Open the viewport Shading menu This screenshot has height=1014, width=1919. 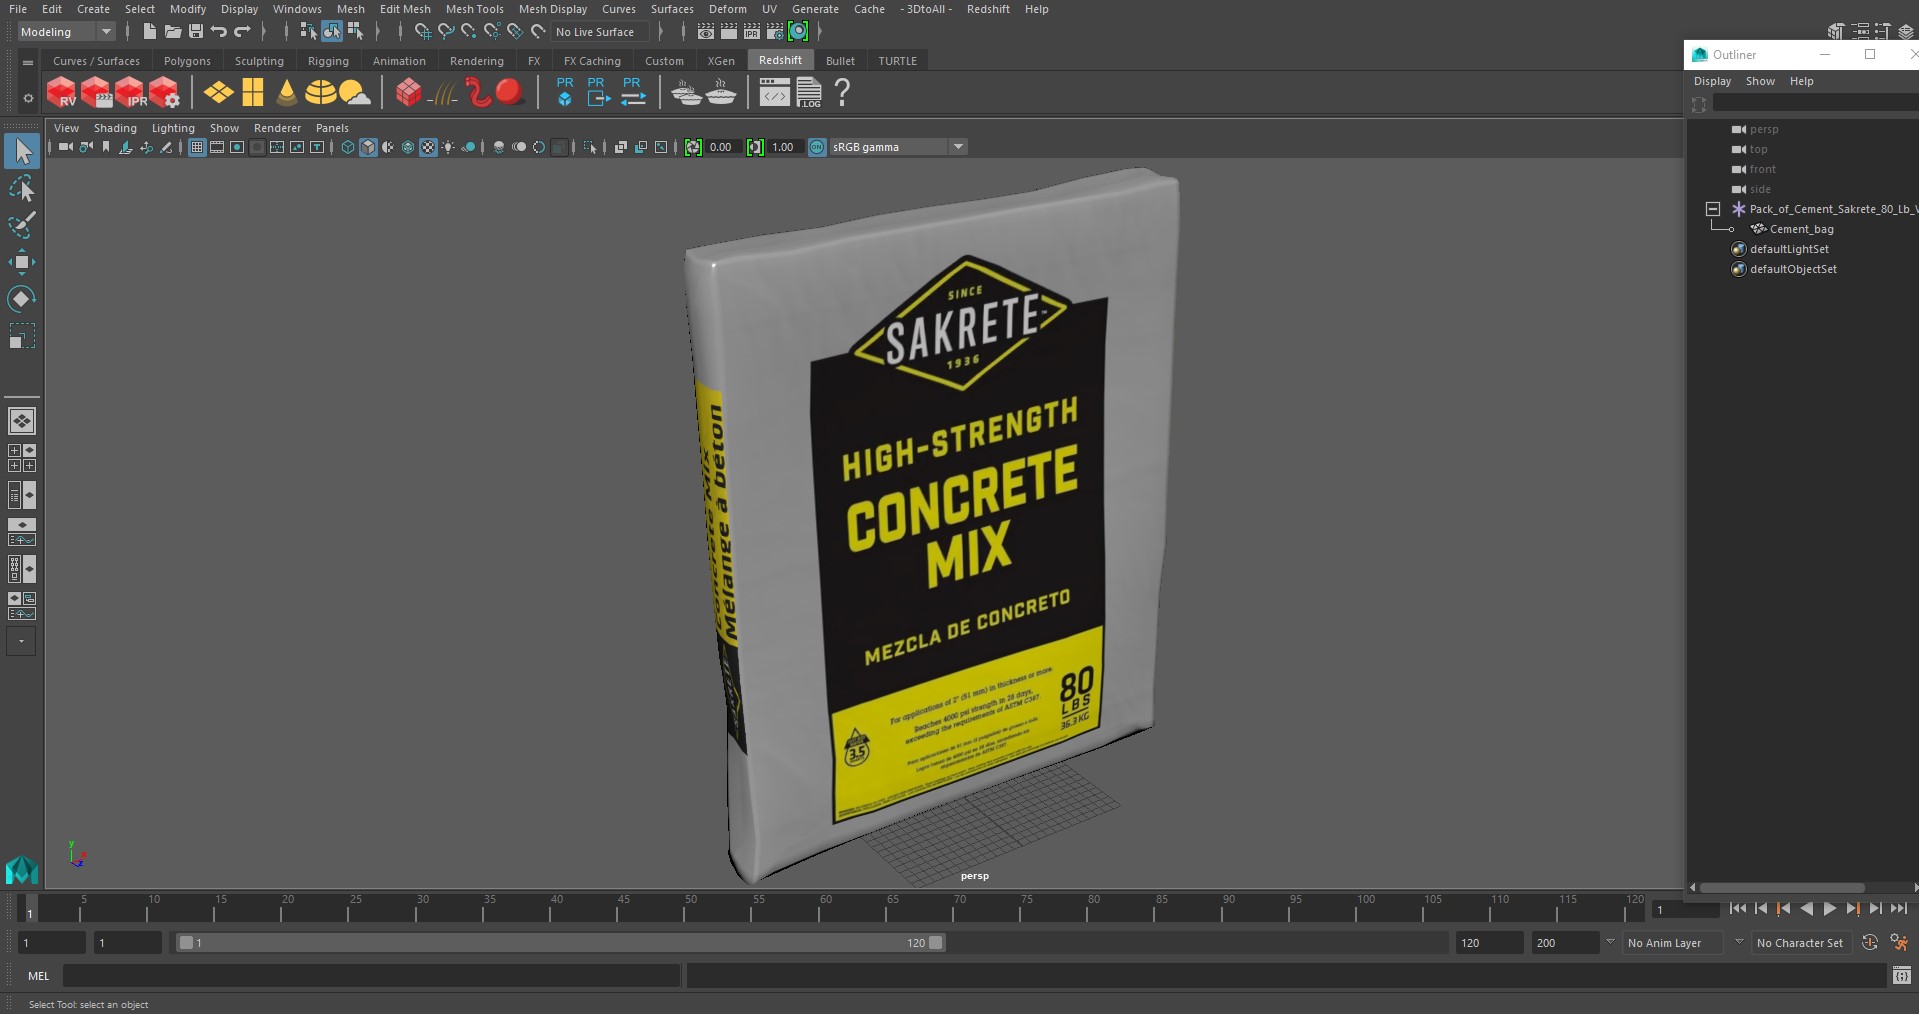115,128
